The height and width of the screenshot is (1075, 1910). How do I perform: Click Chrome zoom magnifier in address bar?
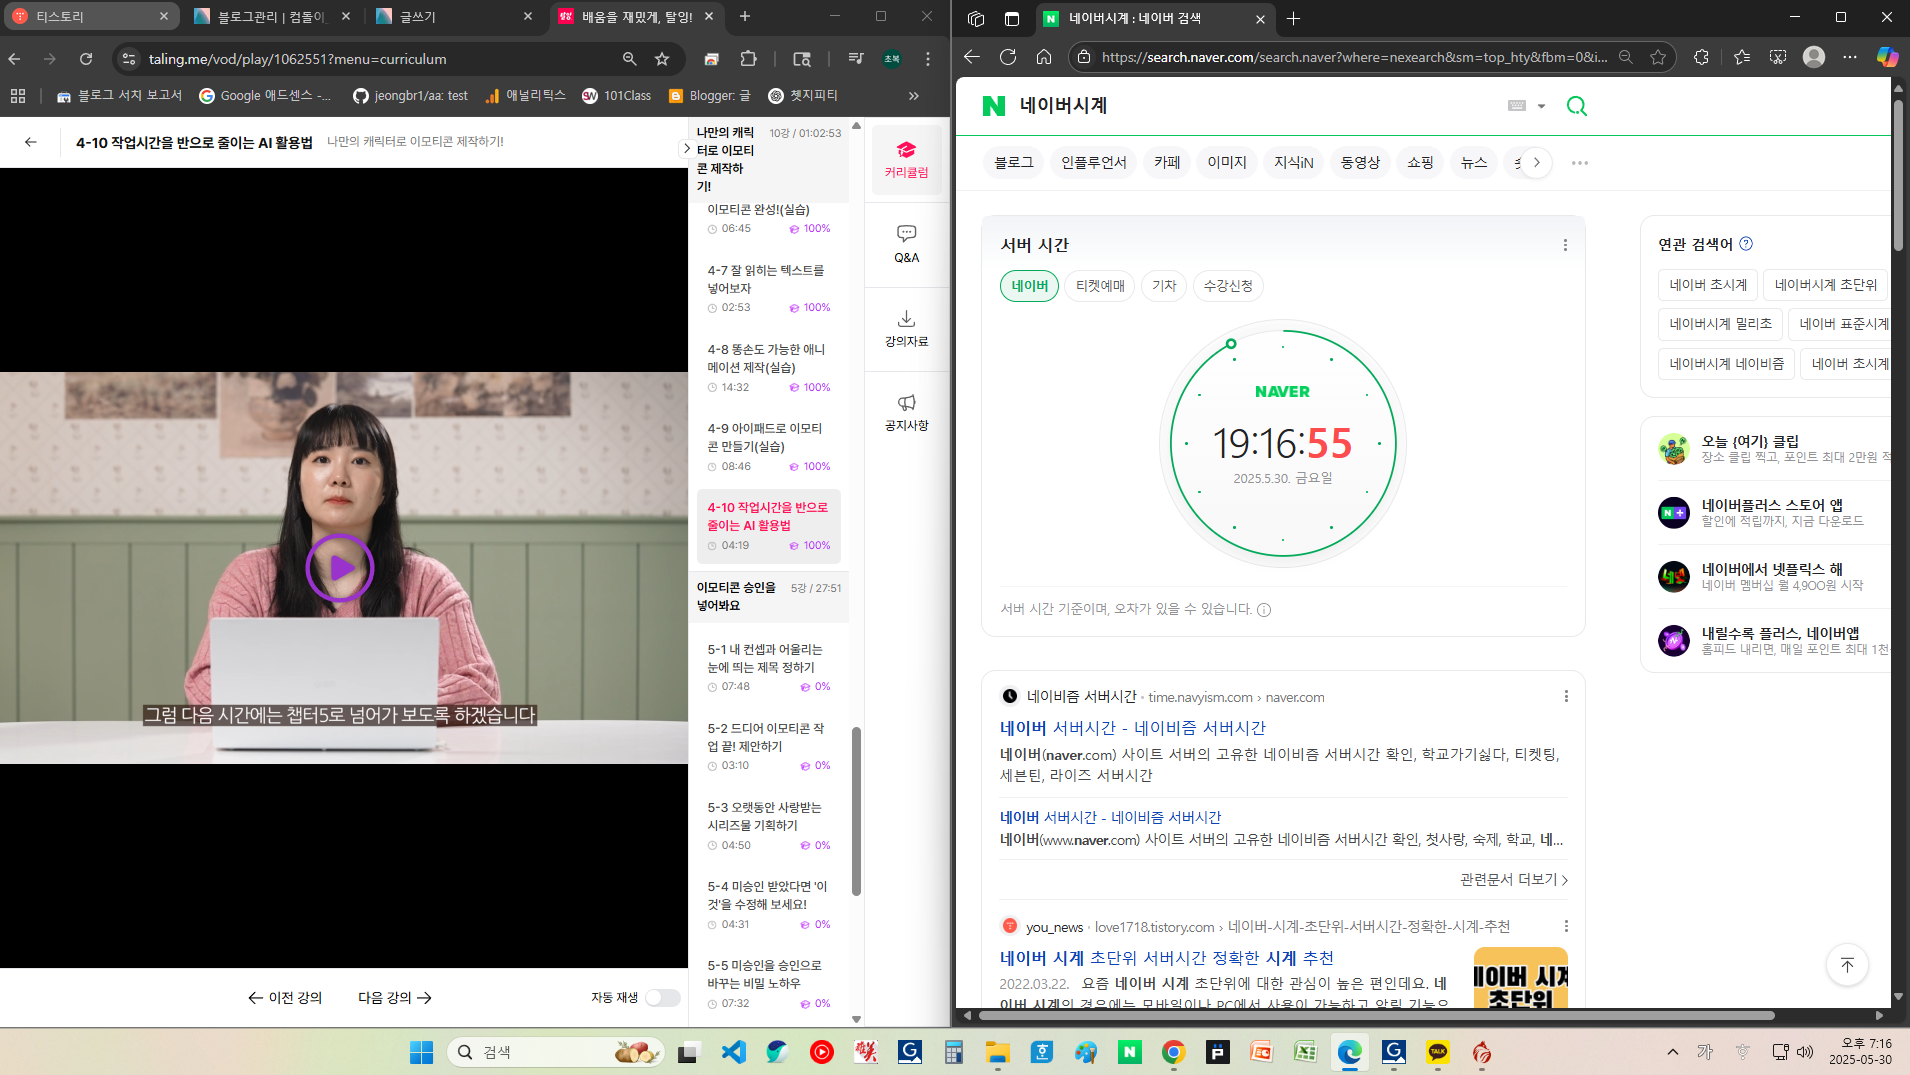point(629,59)
